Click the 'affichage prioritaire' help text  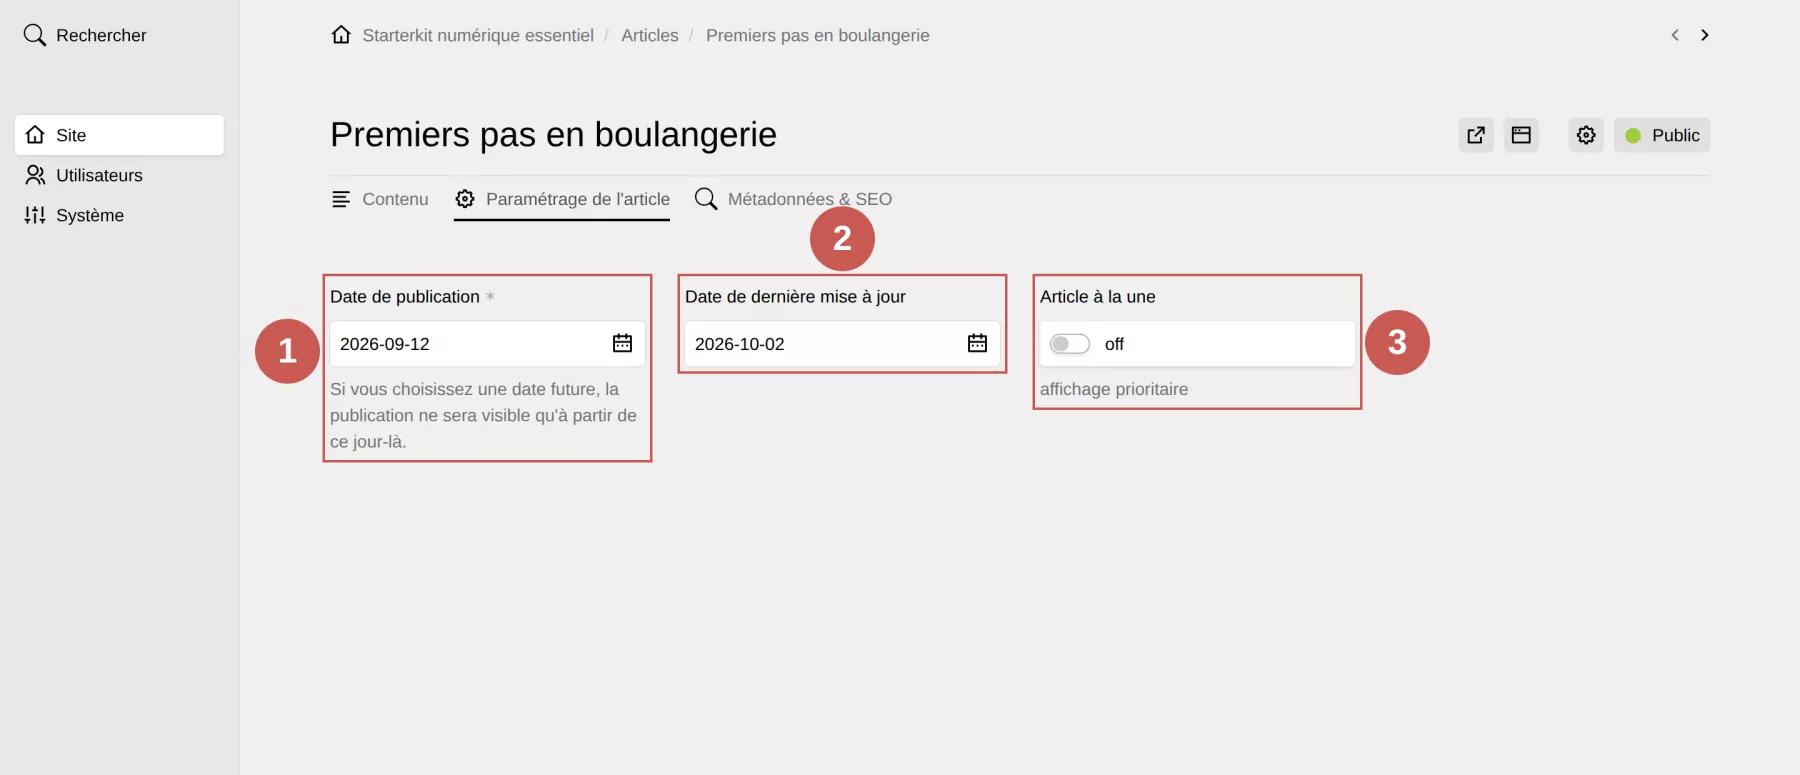1114,389
